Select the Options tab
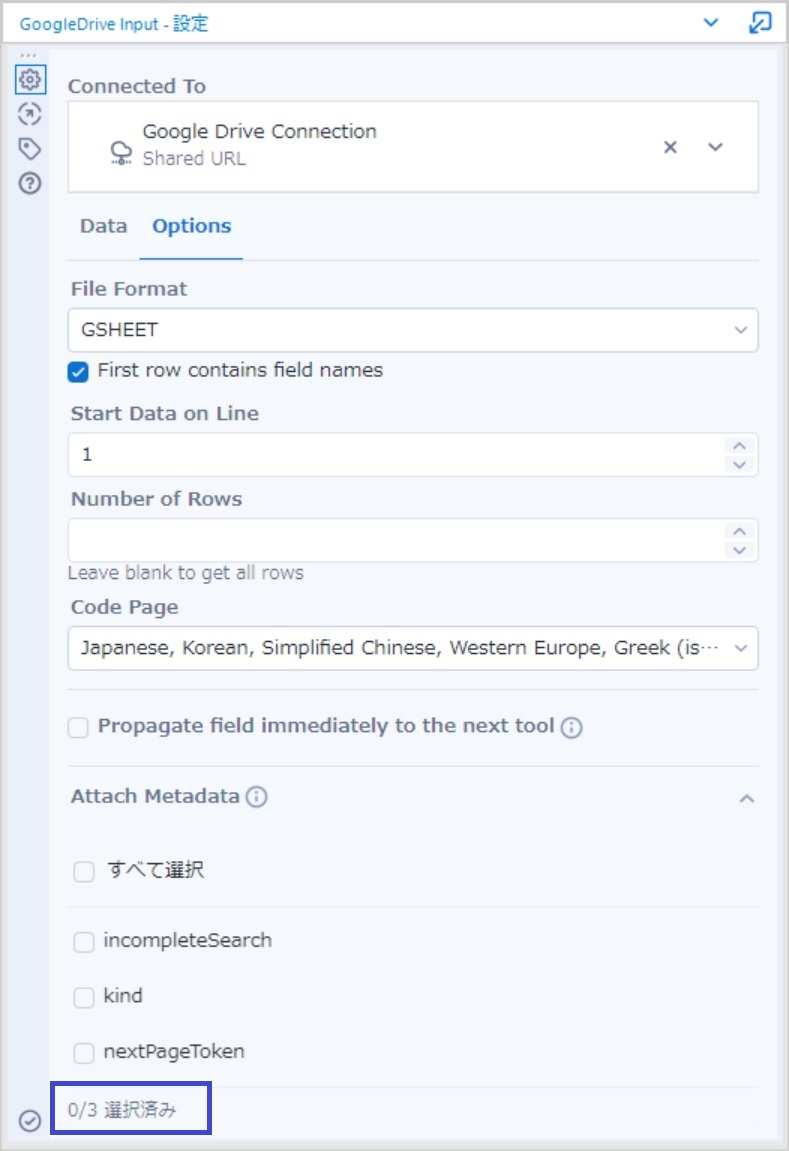The width and height of the screenshot is (789, 1151). click(191, 226)
